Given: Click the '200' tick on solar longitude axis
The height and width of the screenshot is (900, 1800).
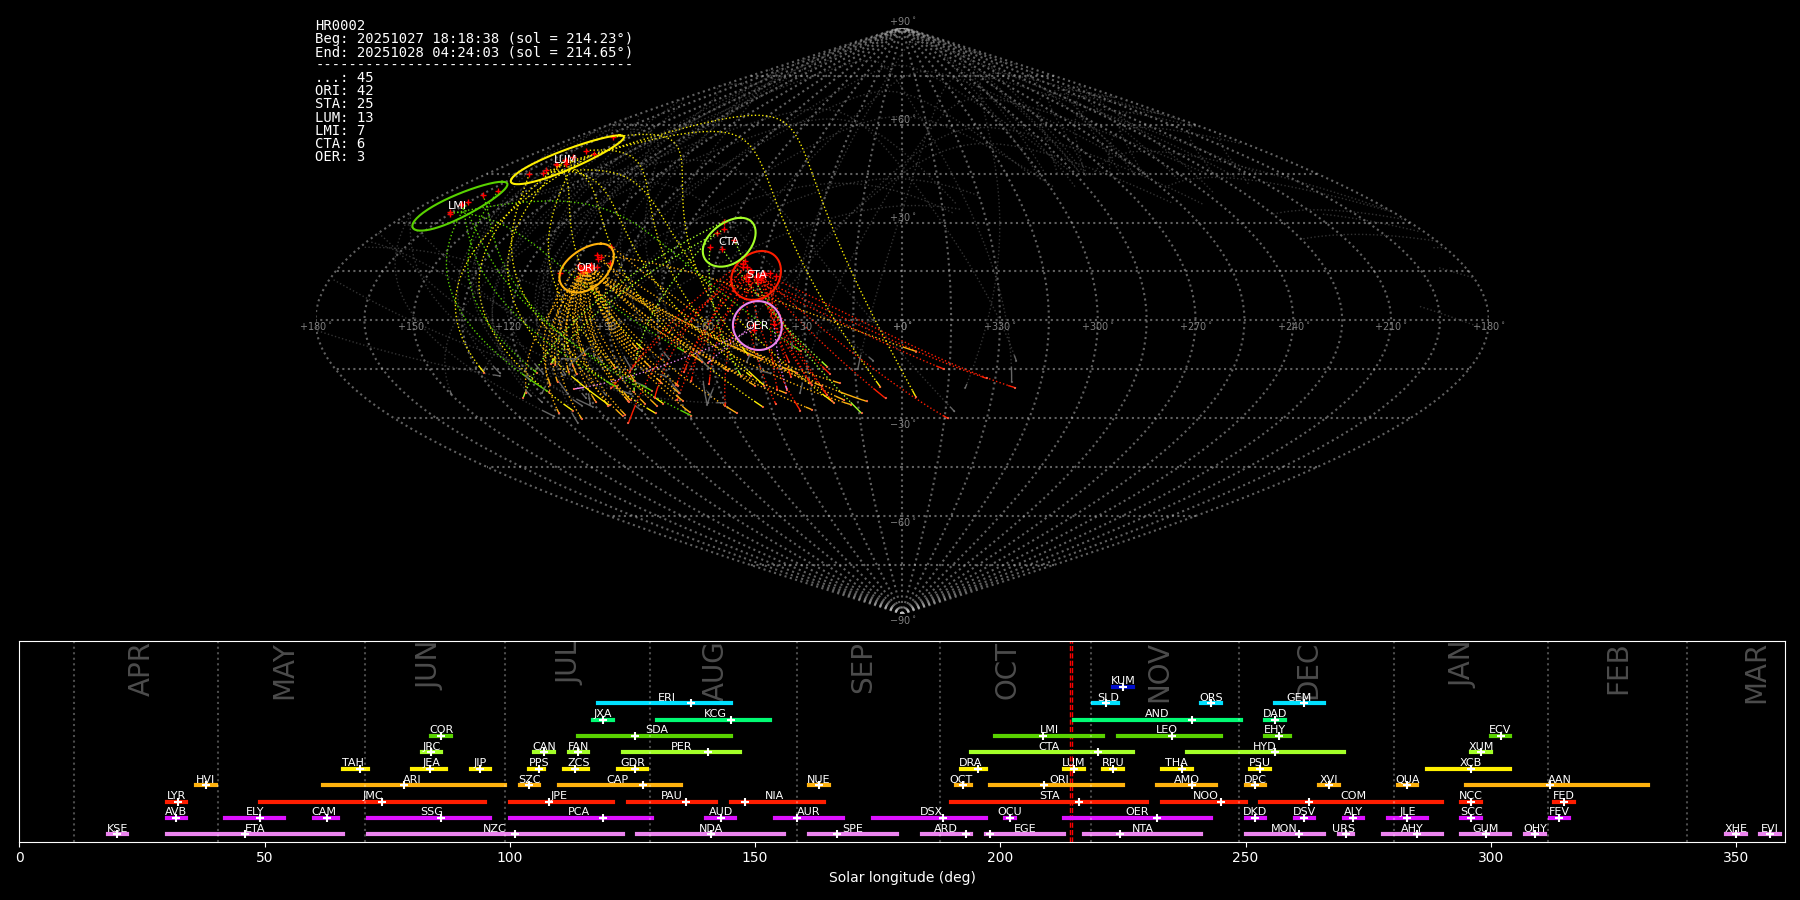Looking at the screenshot, I should (1000, 857).
